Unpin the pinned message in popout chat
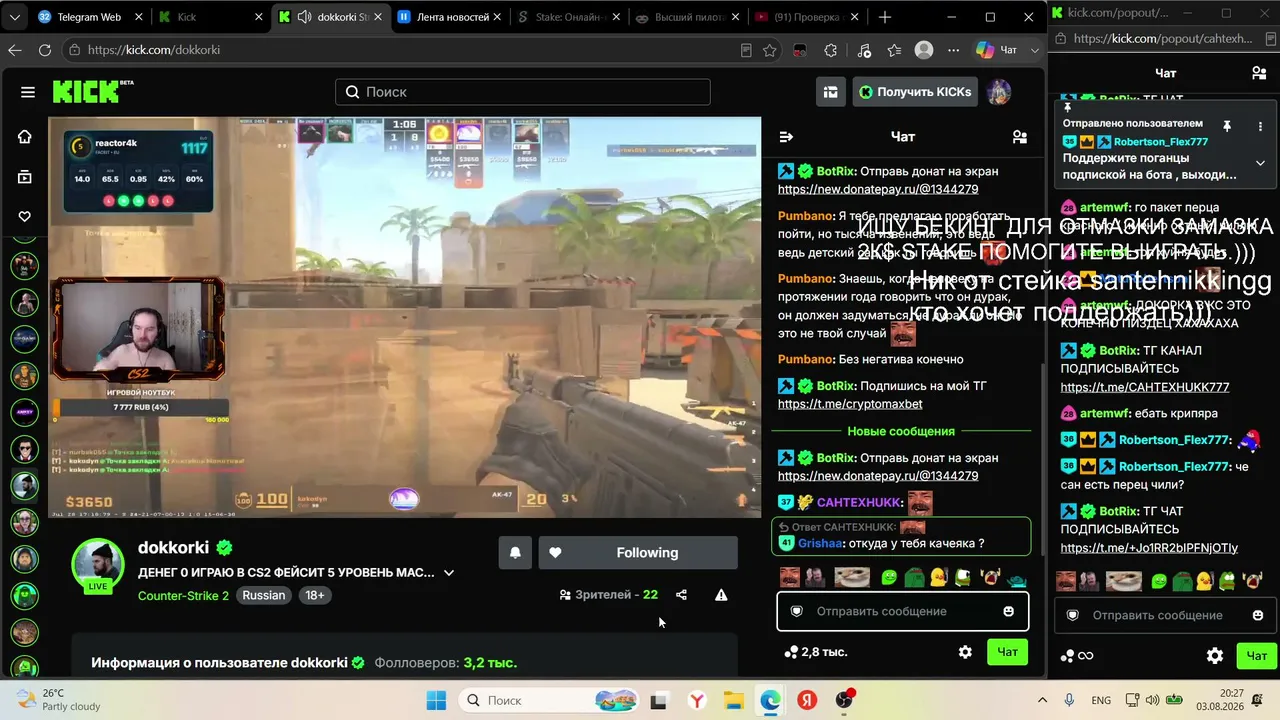 pos(1227,125)
